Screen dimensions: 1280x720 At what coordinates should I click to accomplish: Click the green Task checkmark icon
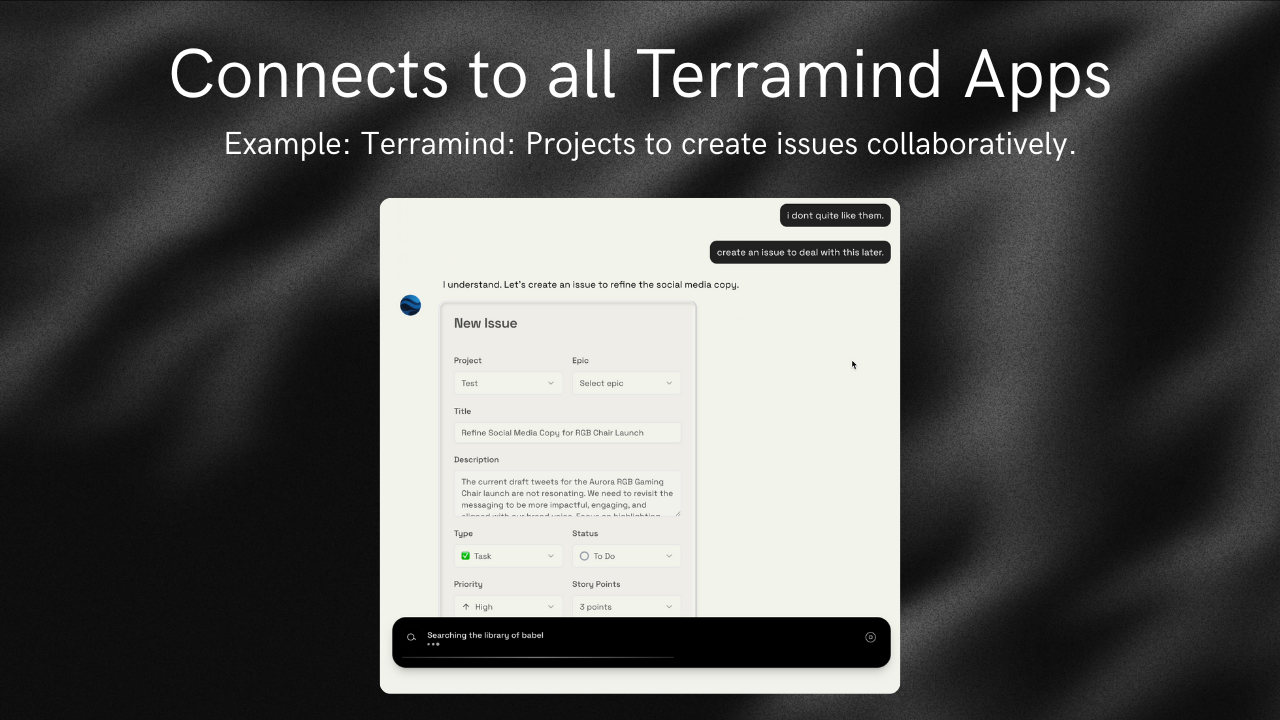pyautogui.click(x=466, y=556)
